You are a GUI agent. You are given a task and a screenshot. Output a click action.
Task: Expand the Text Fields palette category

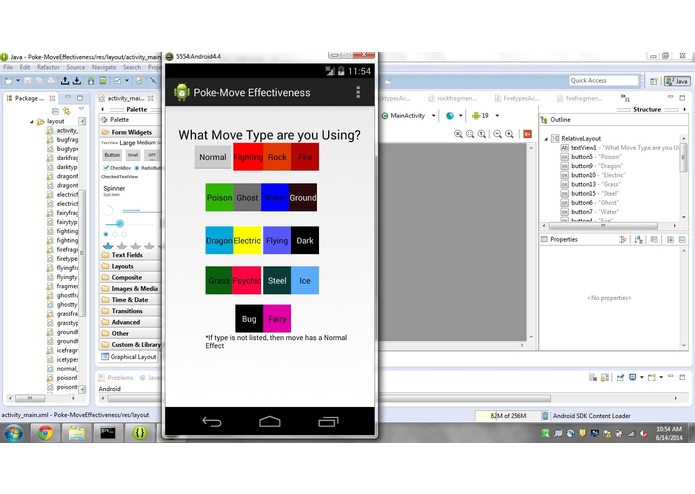click(130, 255)
